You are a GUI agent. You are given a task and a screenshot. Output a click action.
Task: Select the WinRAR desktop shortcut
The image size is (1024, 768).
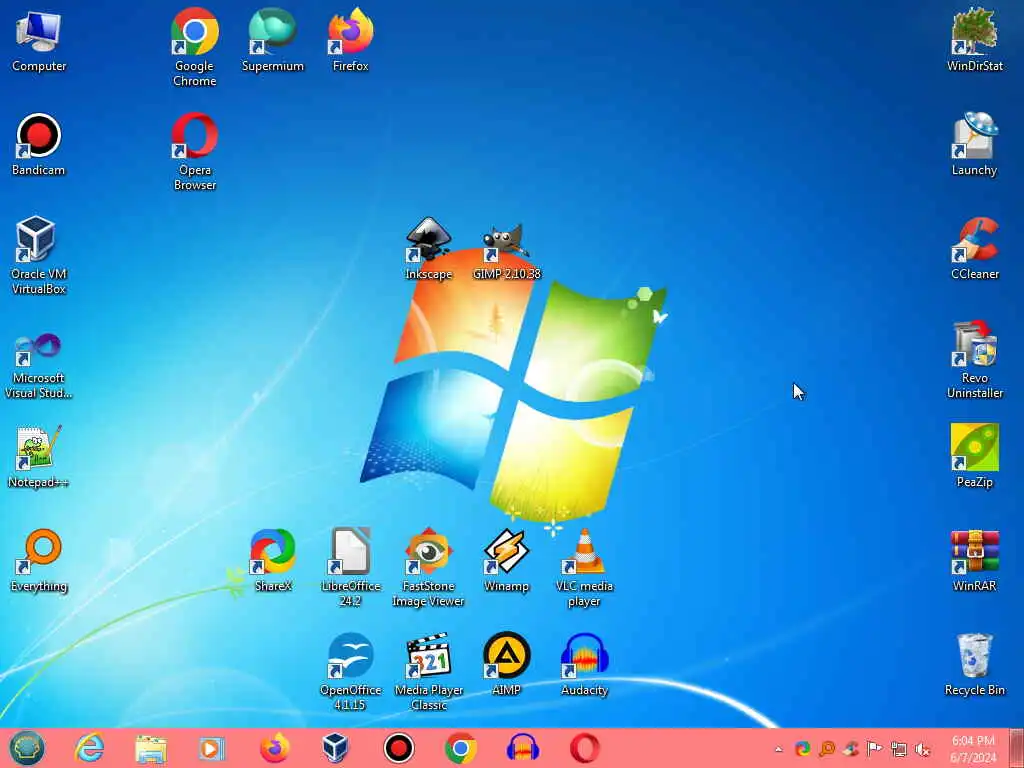click(x=974, y=561)
